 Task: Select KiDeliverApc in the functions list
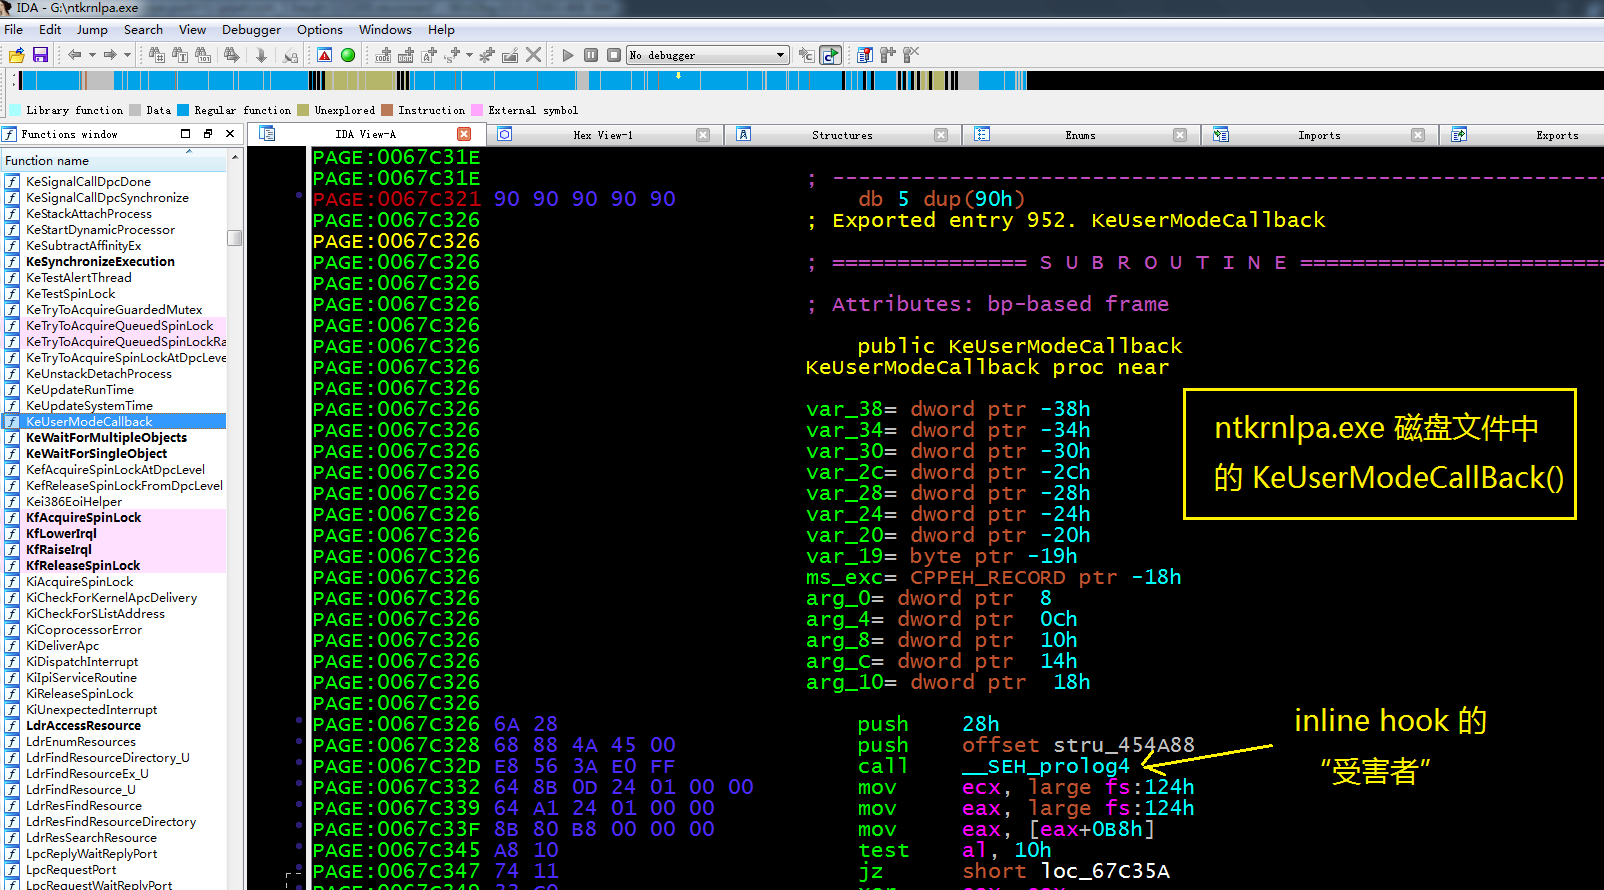tap(114, 646)
